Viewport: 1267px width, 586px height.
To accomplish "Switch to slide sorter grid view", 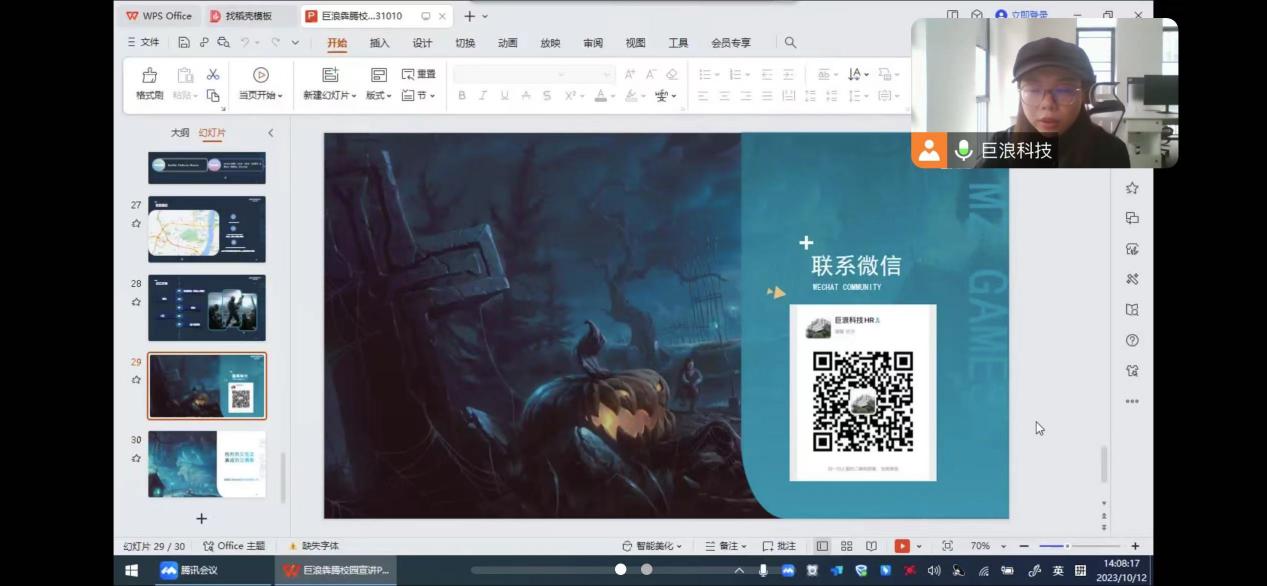I will pos(846,546).
